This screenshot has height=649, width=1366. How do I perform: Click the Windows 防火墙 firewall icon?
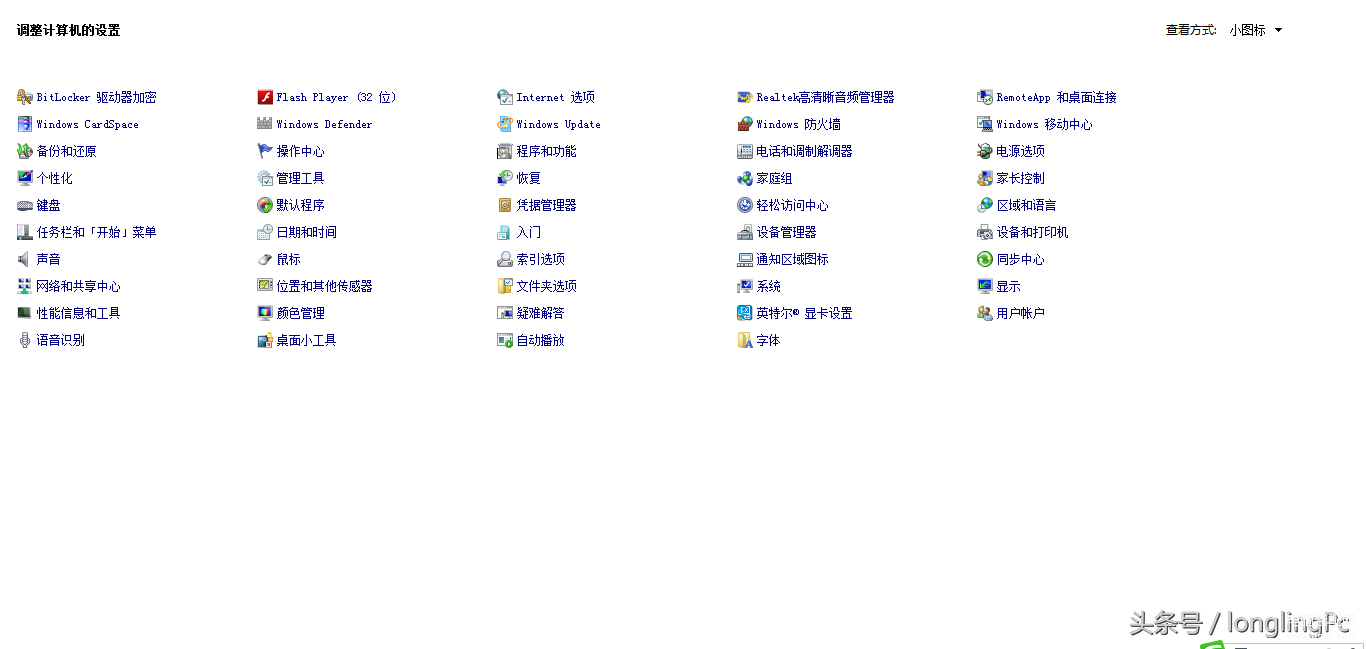pyautogui.click(x=745, y=124)
